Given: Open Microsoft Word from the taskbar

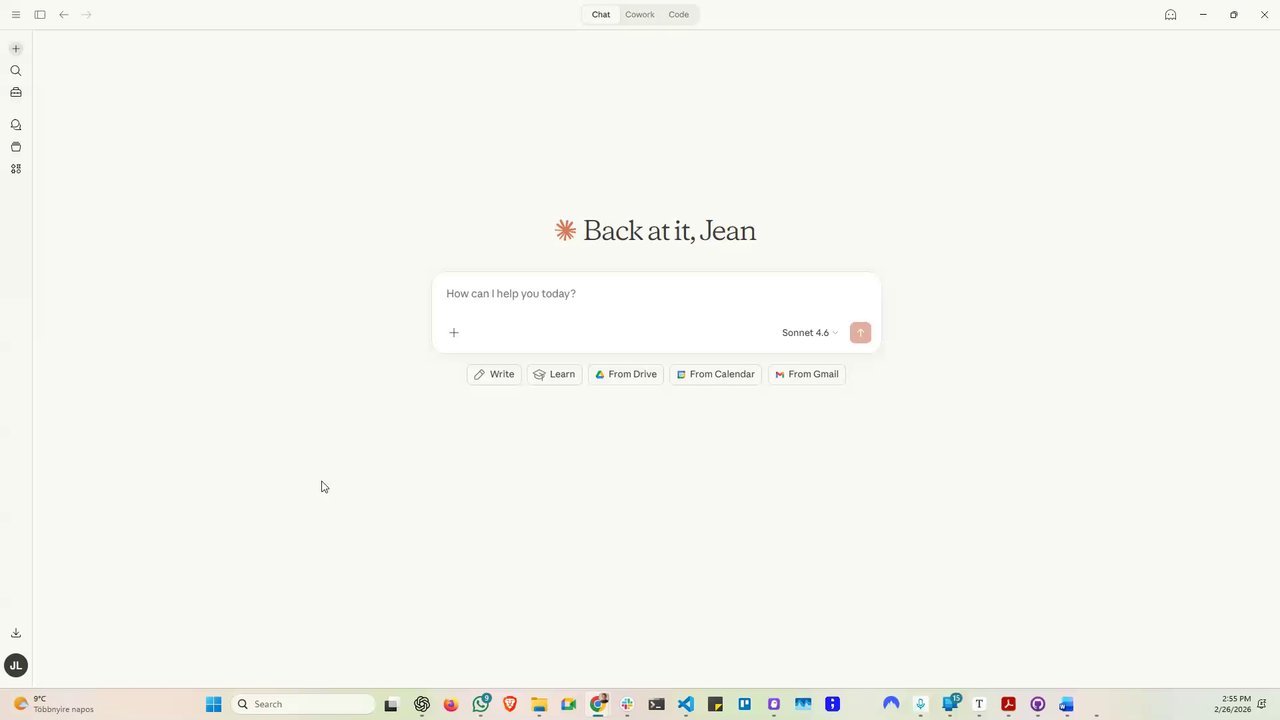Looking at the screenshot, I should [x=1067, y=704].
